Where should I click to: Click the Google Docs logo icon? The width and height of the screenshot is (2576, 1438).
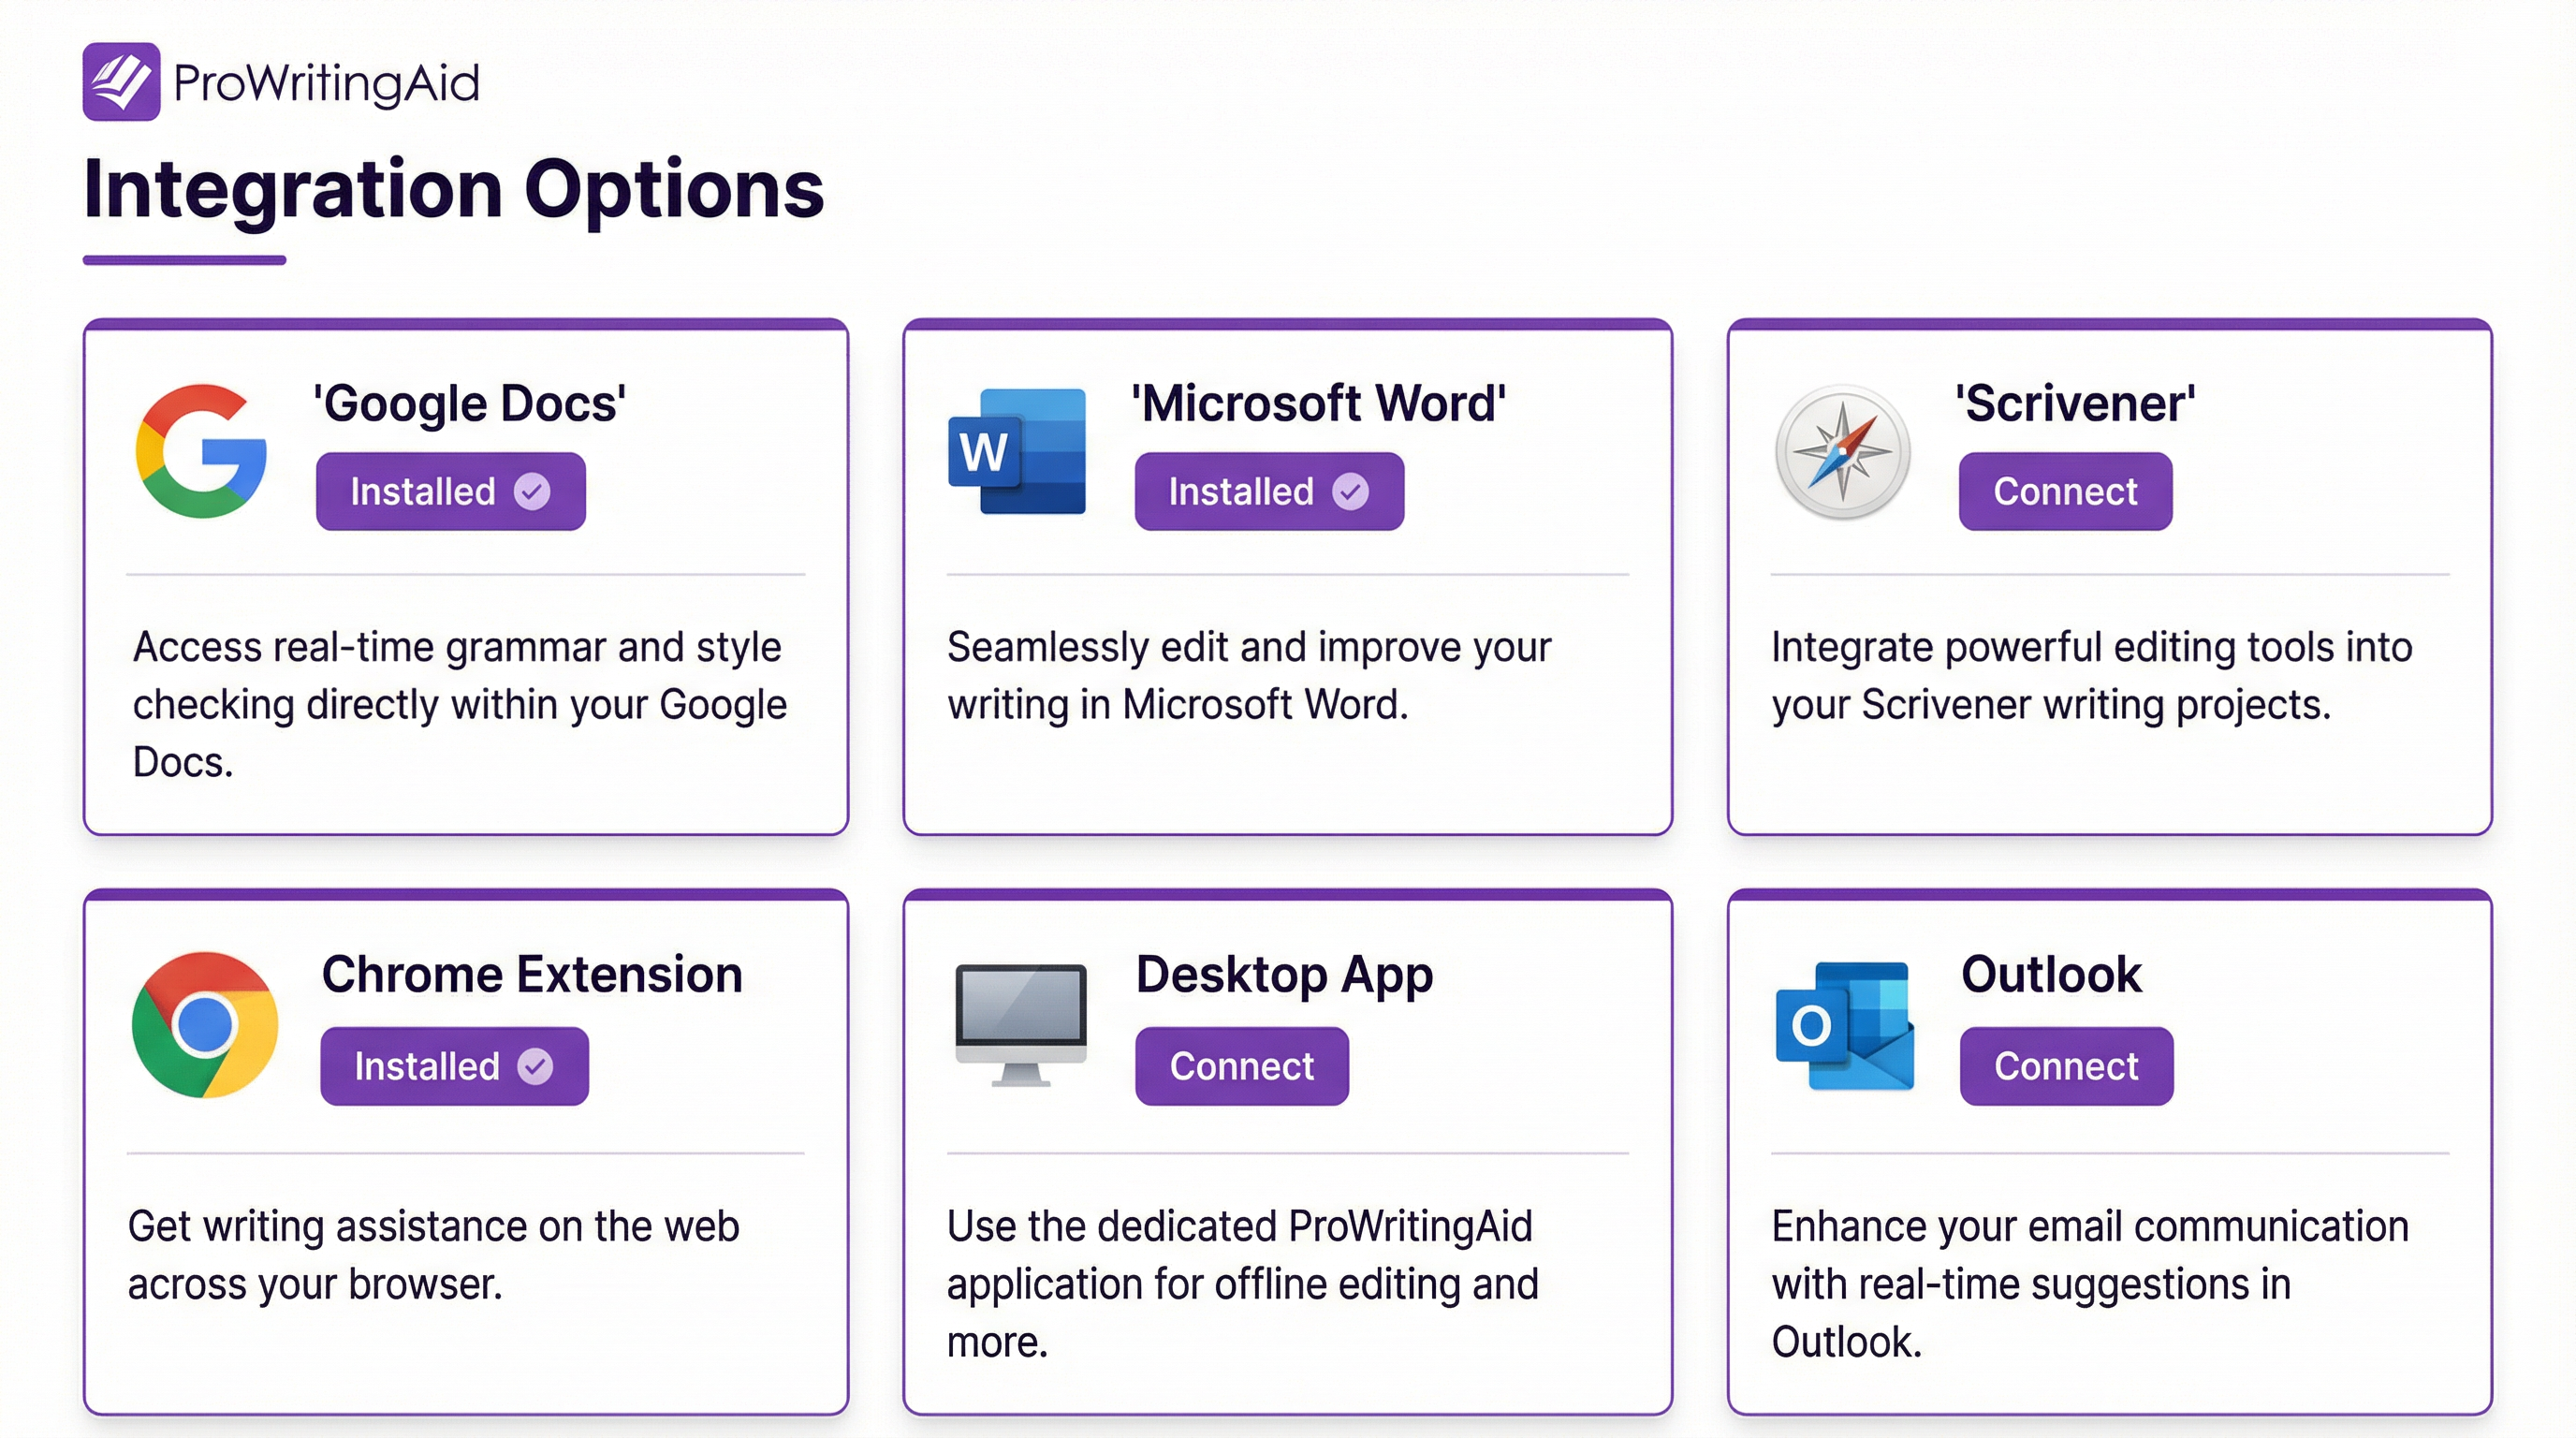point(202,451)
